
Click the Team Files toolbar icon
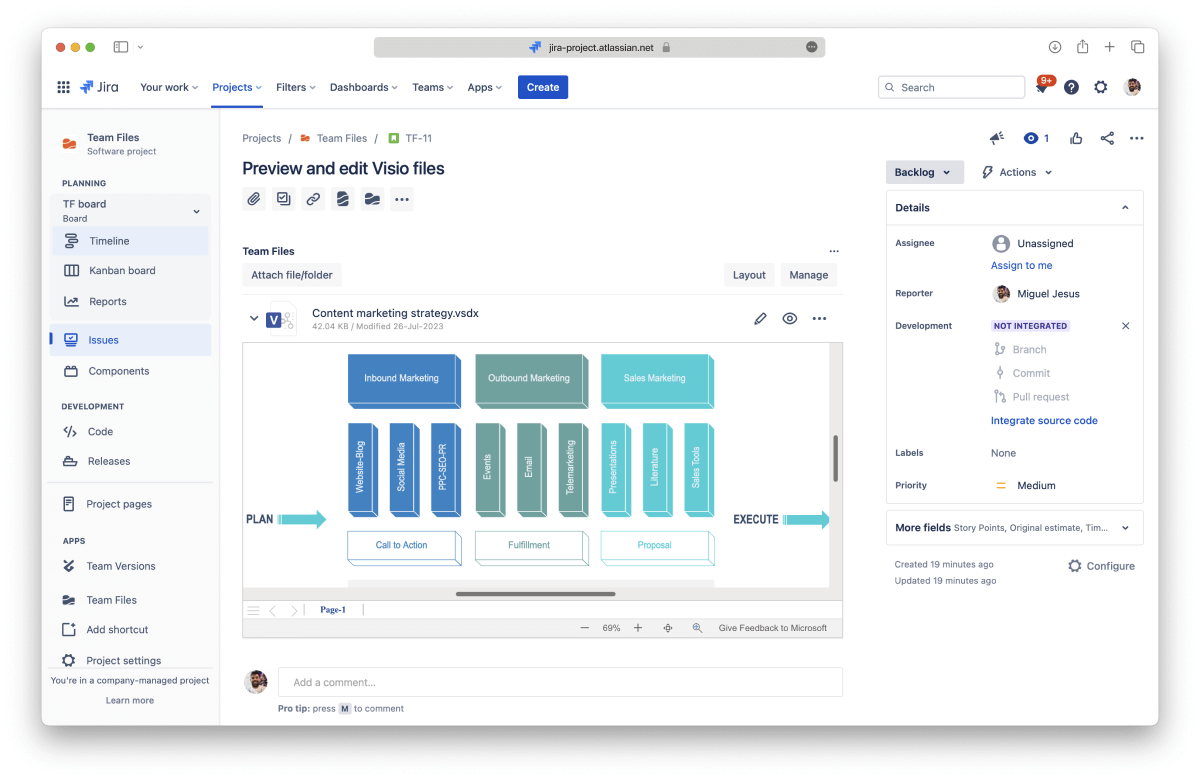372,199
